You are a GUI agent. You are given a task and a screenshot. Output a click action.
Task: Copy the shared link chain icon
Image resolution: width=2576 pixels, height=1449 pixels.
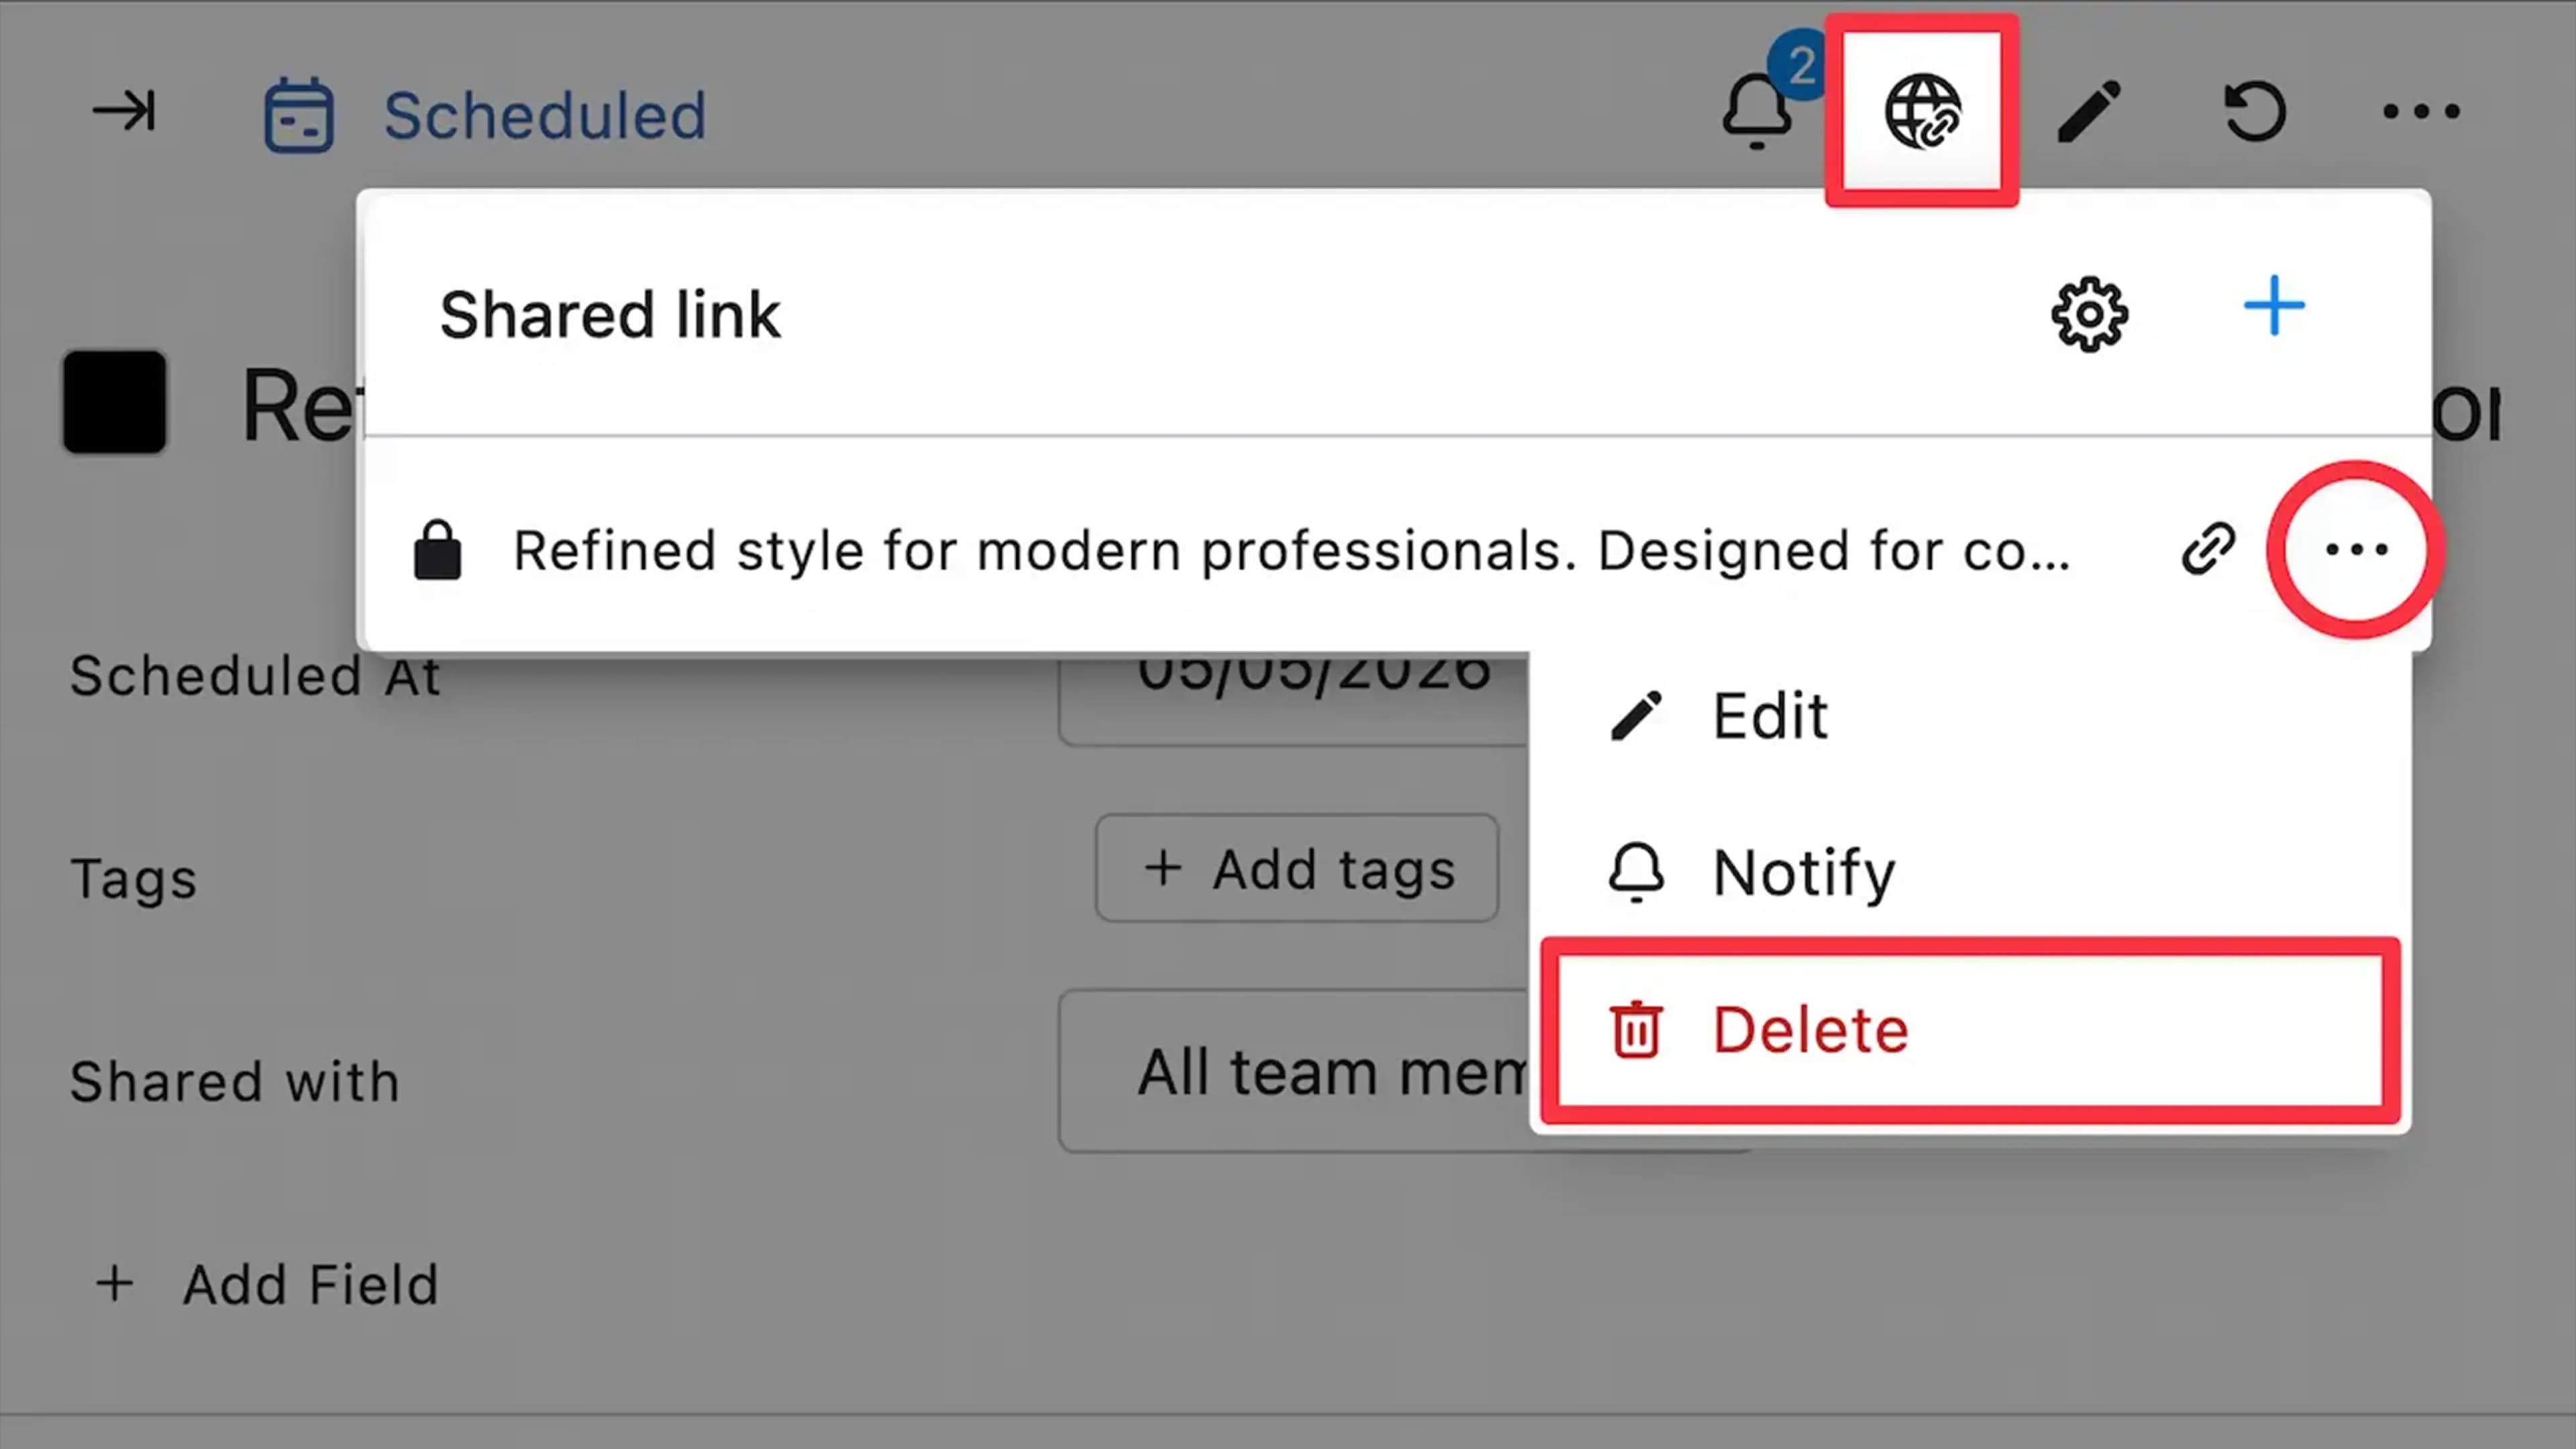tap(2208, 548)
